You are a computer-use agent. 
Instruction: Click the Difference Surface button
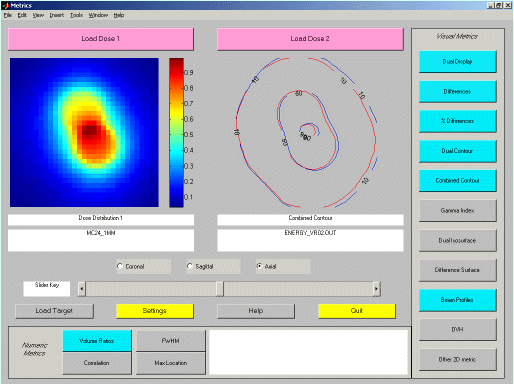point(457,270)
